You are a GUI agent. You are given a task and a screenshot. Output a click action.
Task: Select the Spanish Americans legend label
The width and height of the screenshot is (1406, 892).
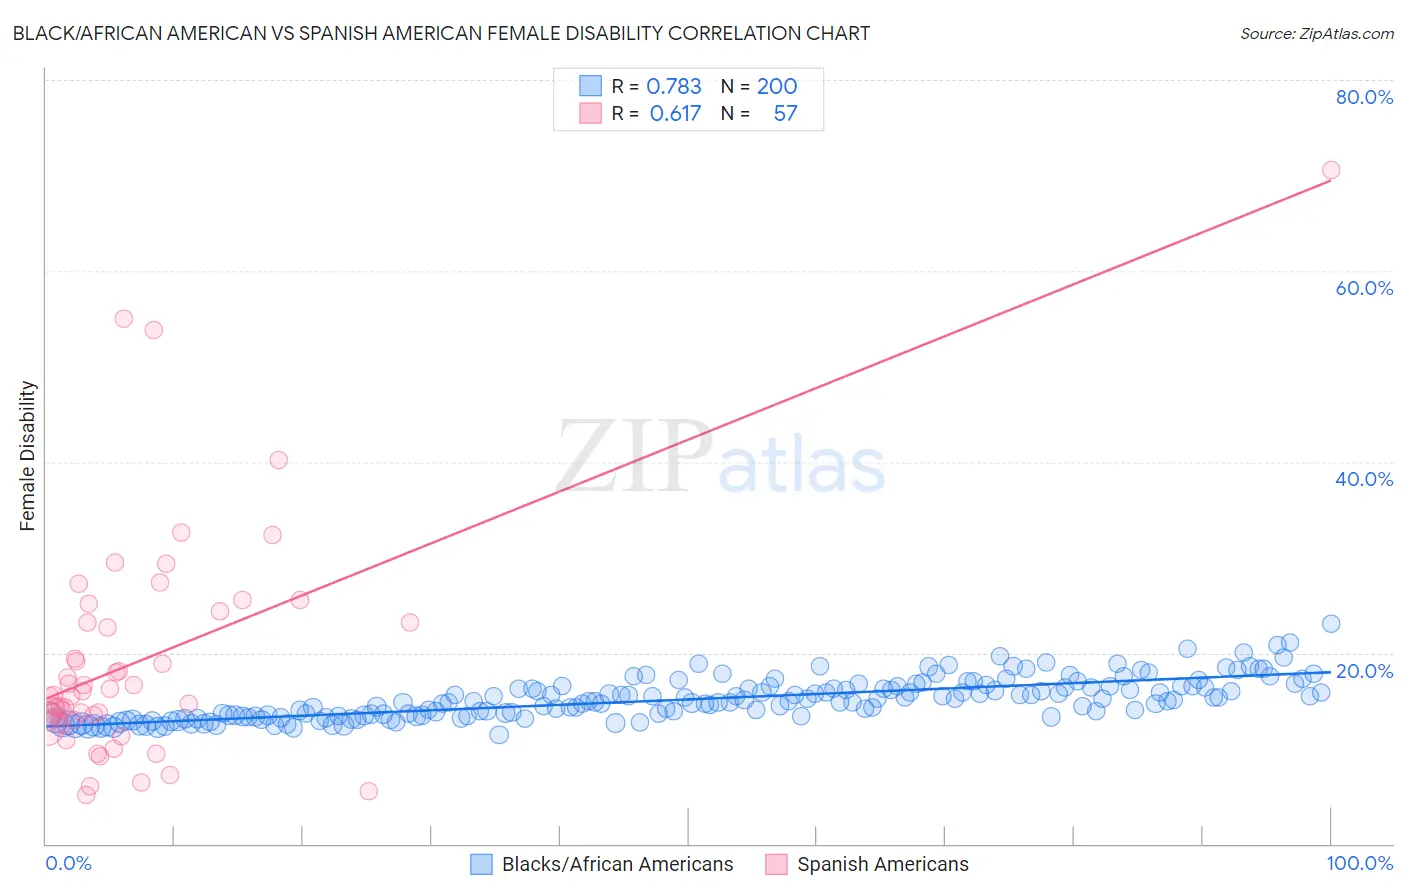tap(883, 864)
